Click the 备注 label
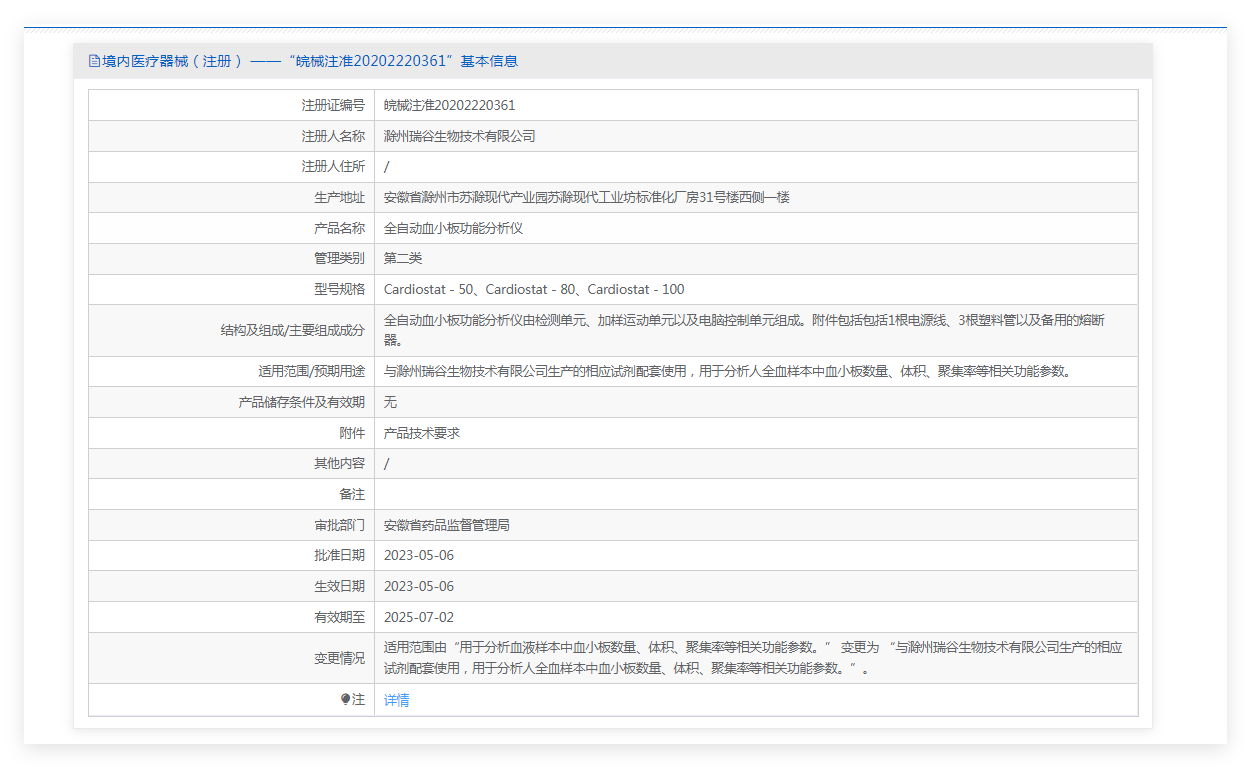This screenshot has height=768, width=1251. coord(352,494)
